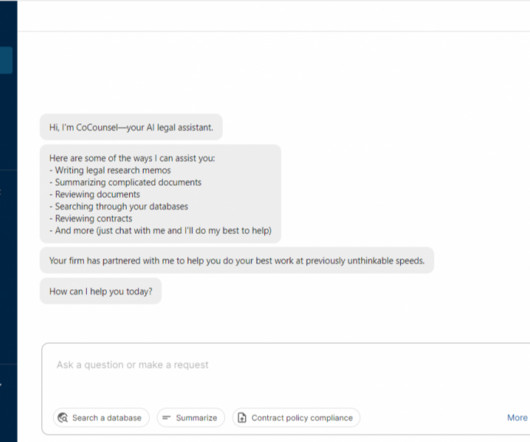530x442 pixels.
Task: Expand the partially visible middle sidebar chevron
Action: point(1,192)
